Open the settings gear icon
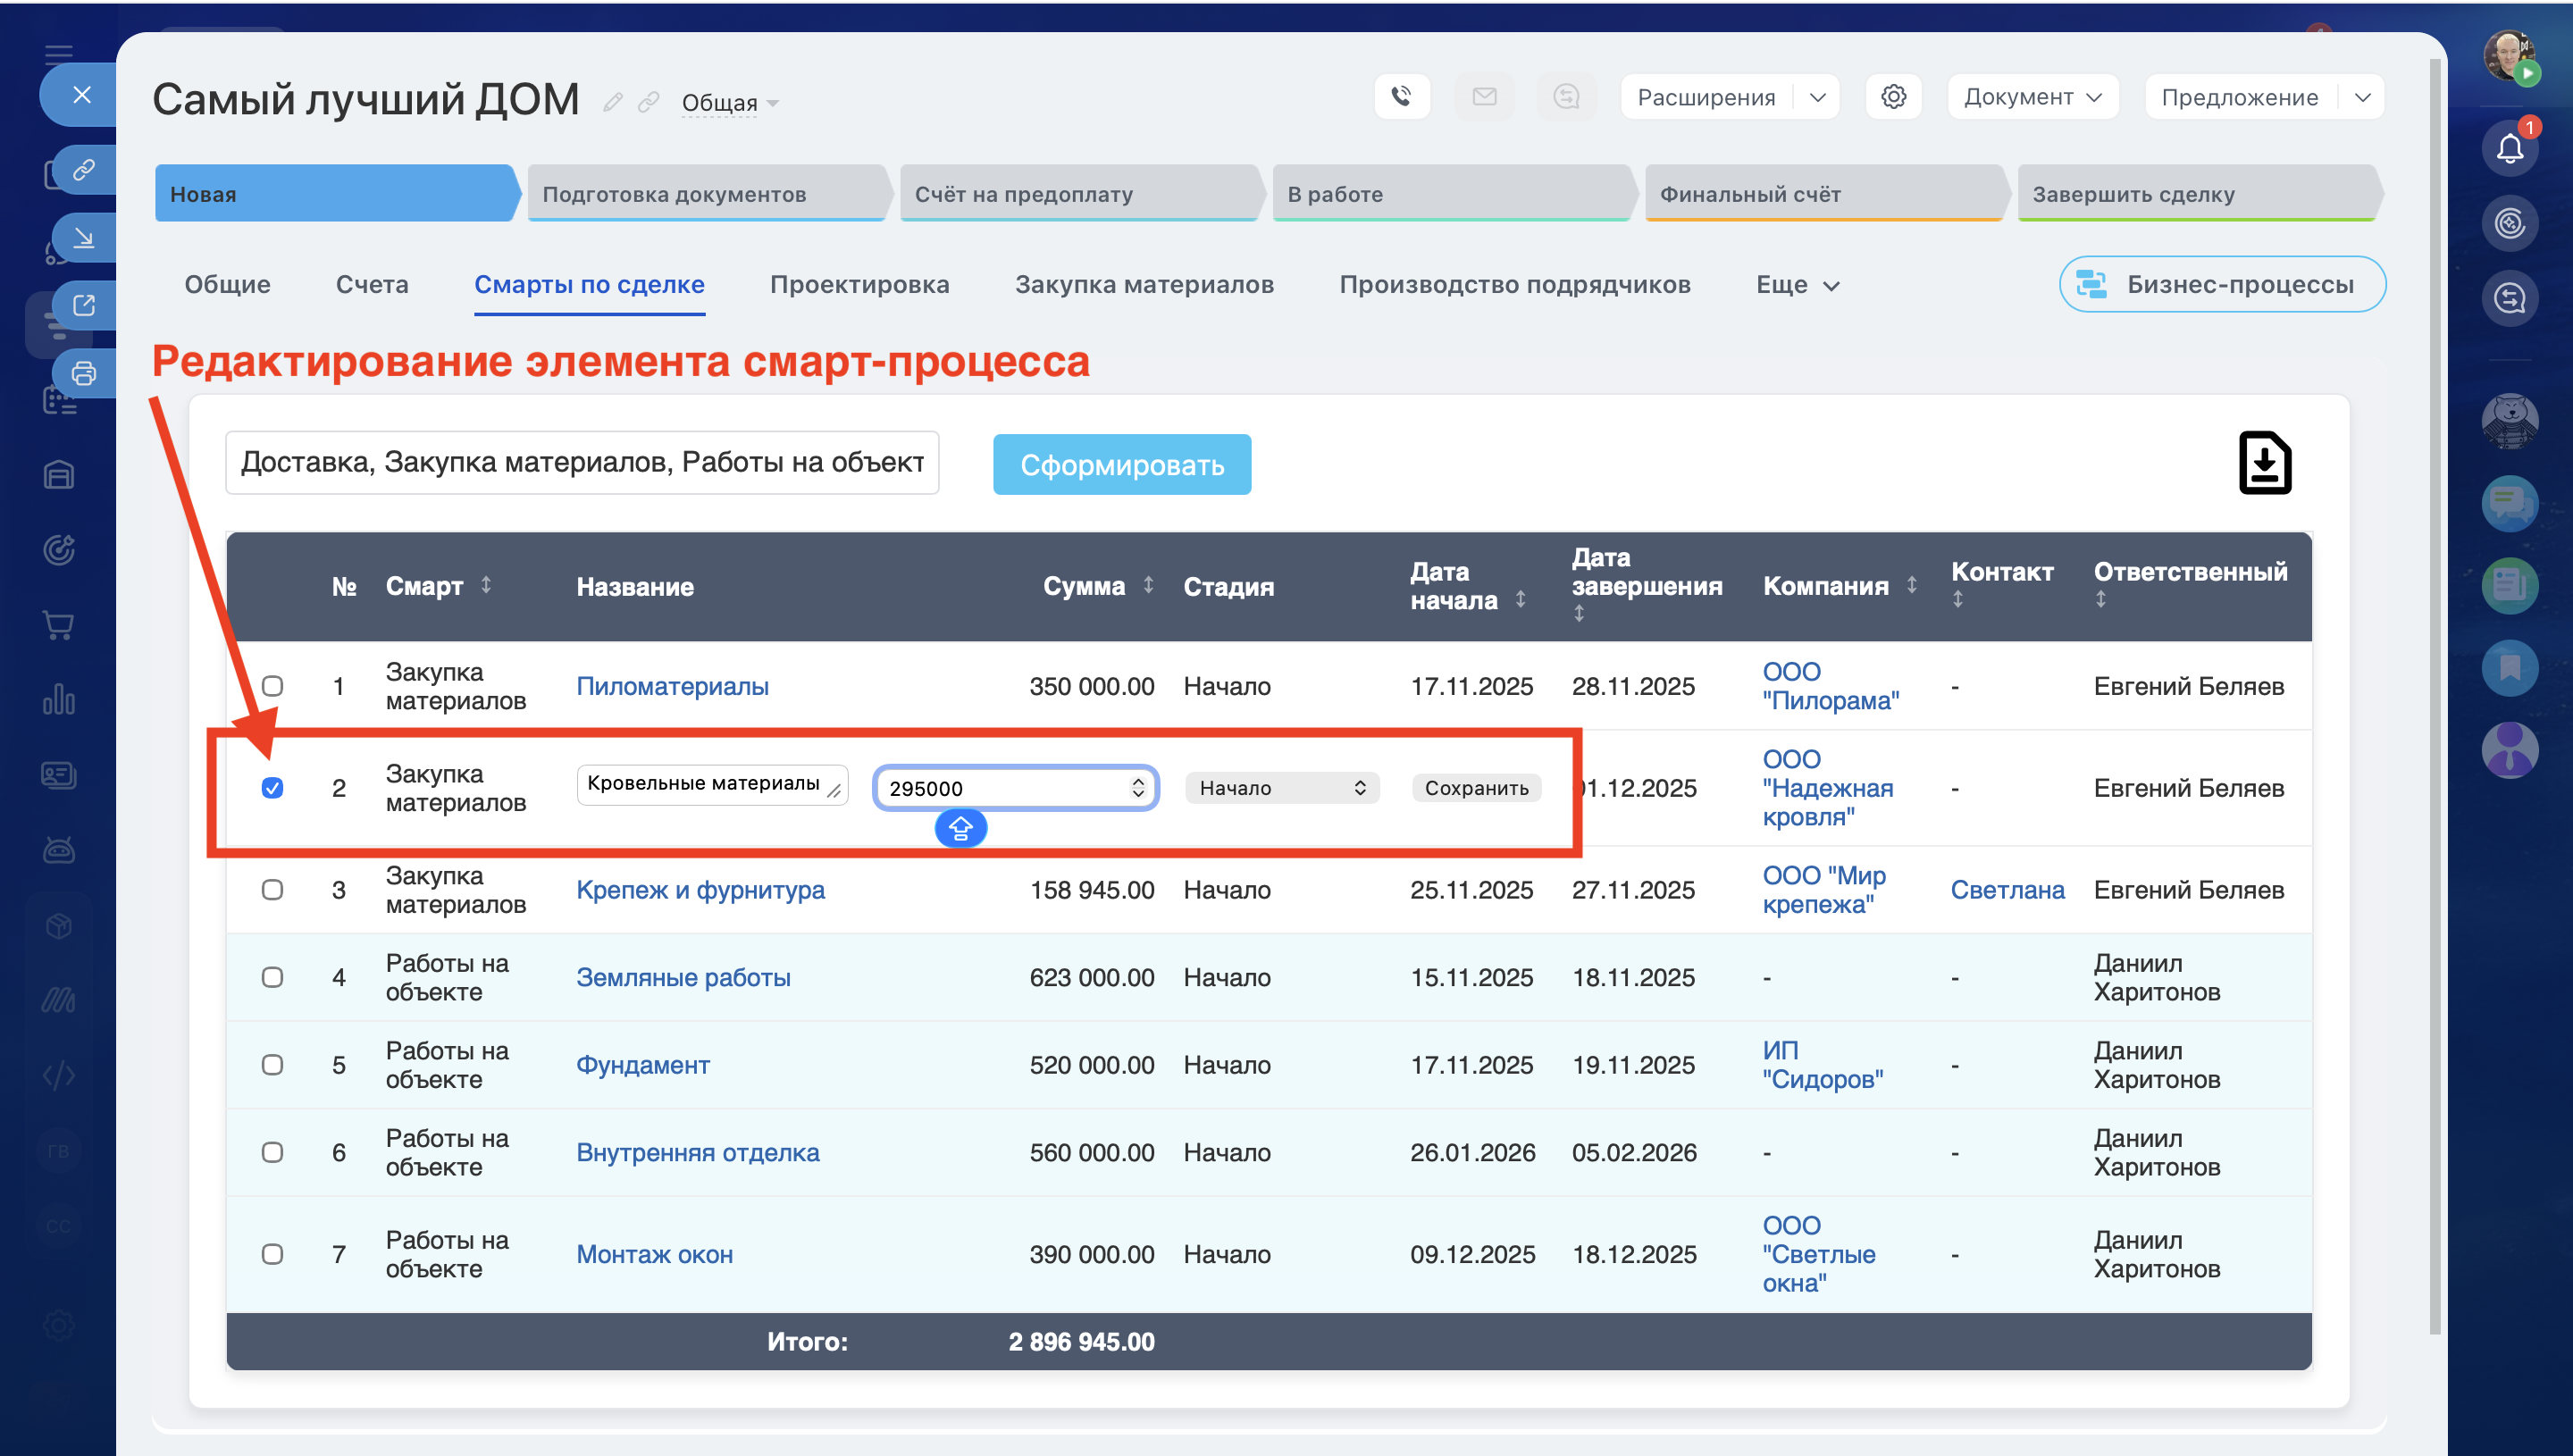This screenshot has height=1456, width=2573. point(1893,96)
